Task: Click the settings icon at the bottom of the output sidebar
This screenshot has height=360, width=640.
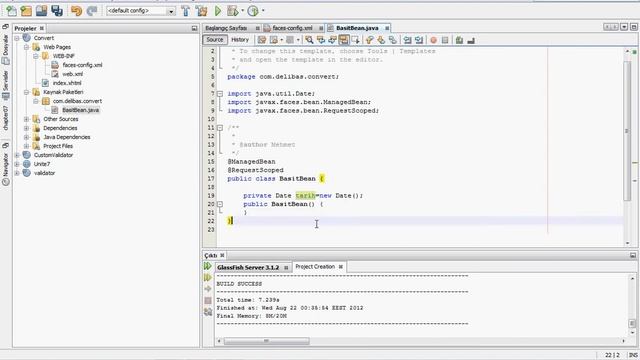Action: pyautogui.click(x=208, y=312)
